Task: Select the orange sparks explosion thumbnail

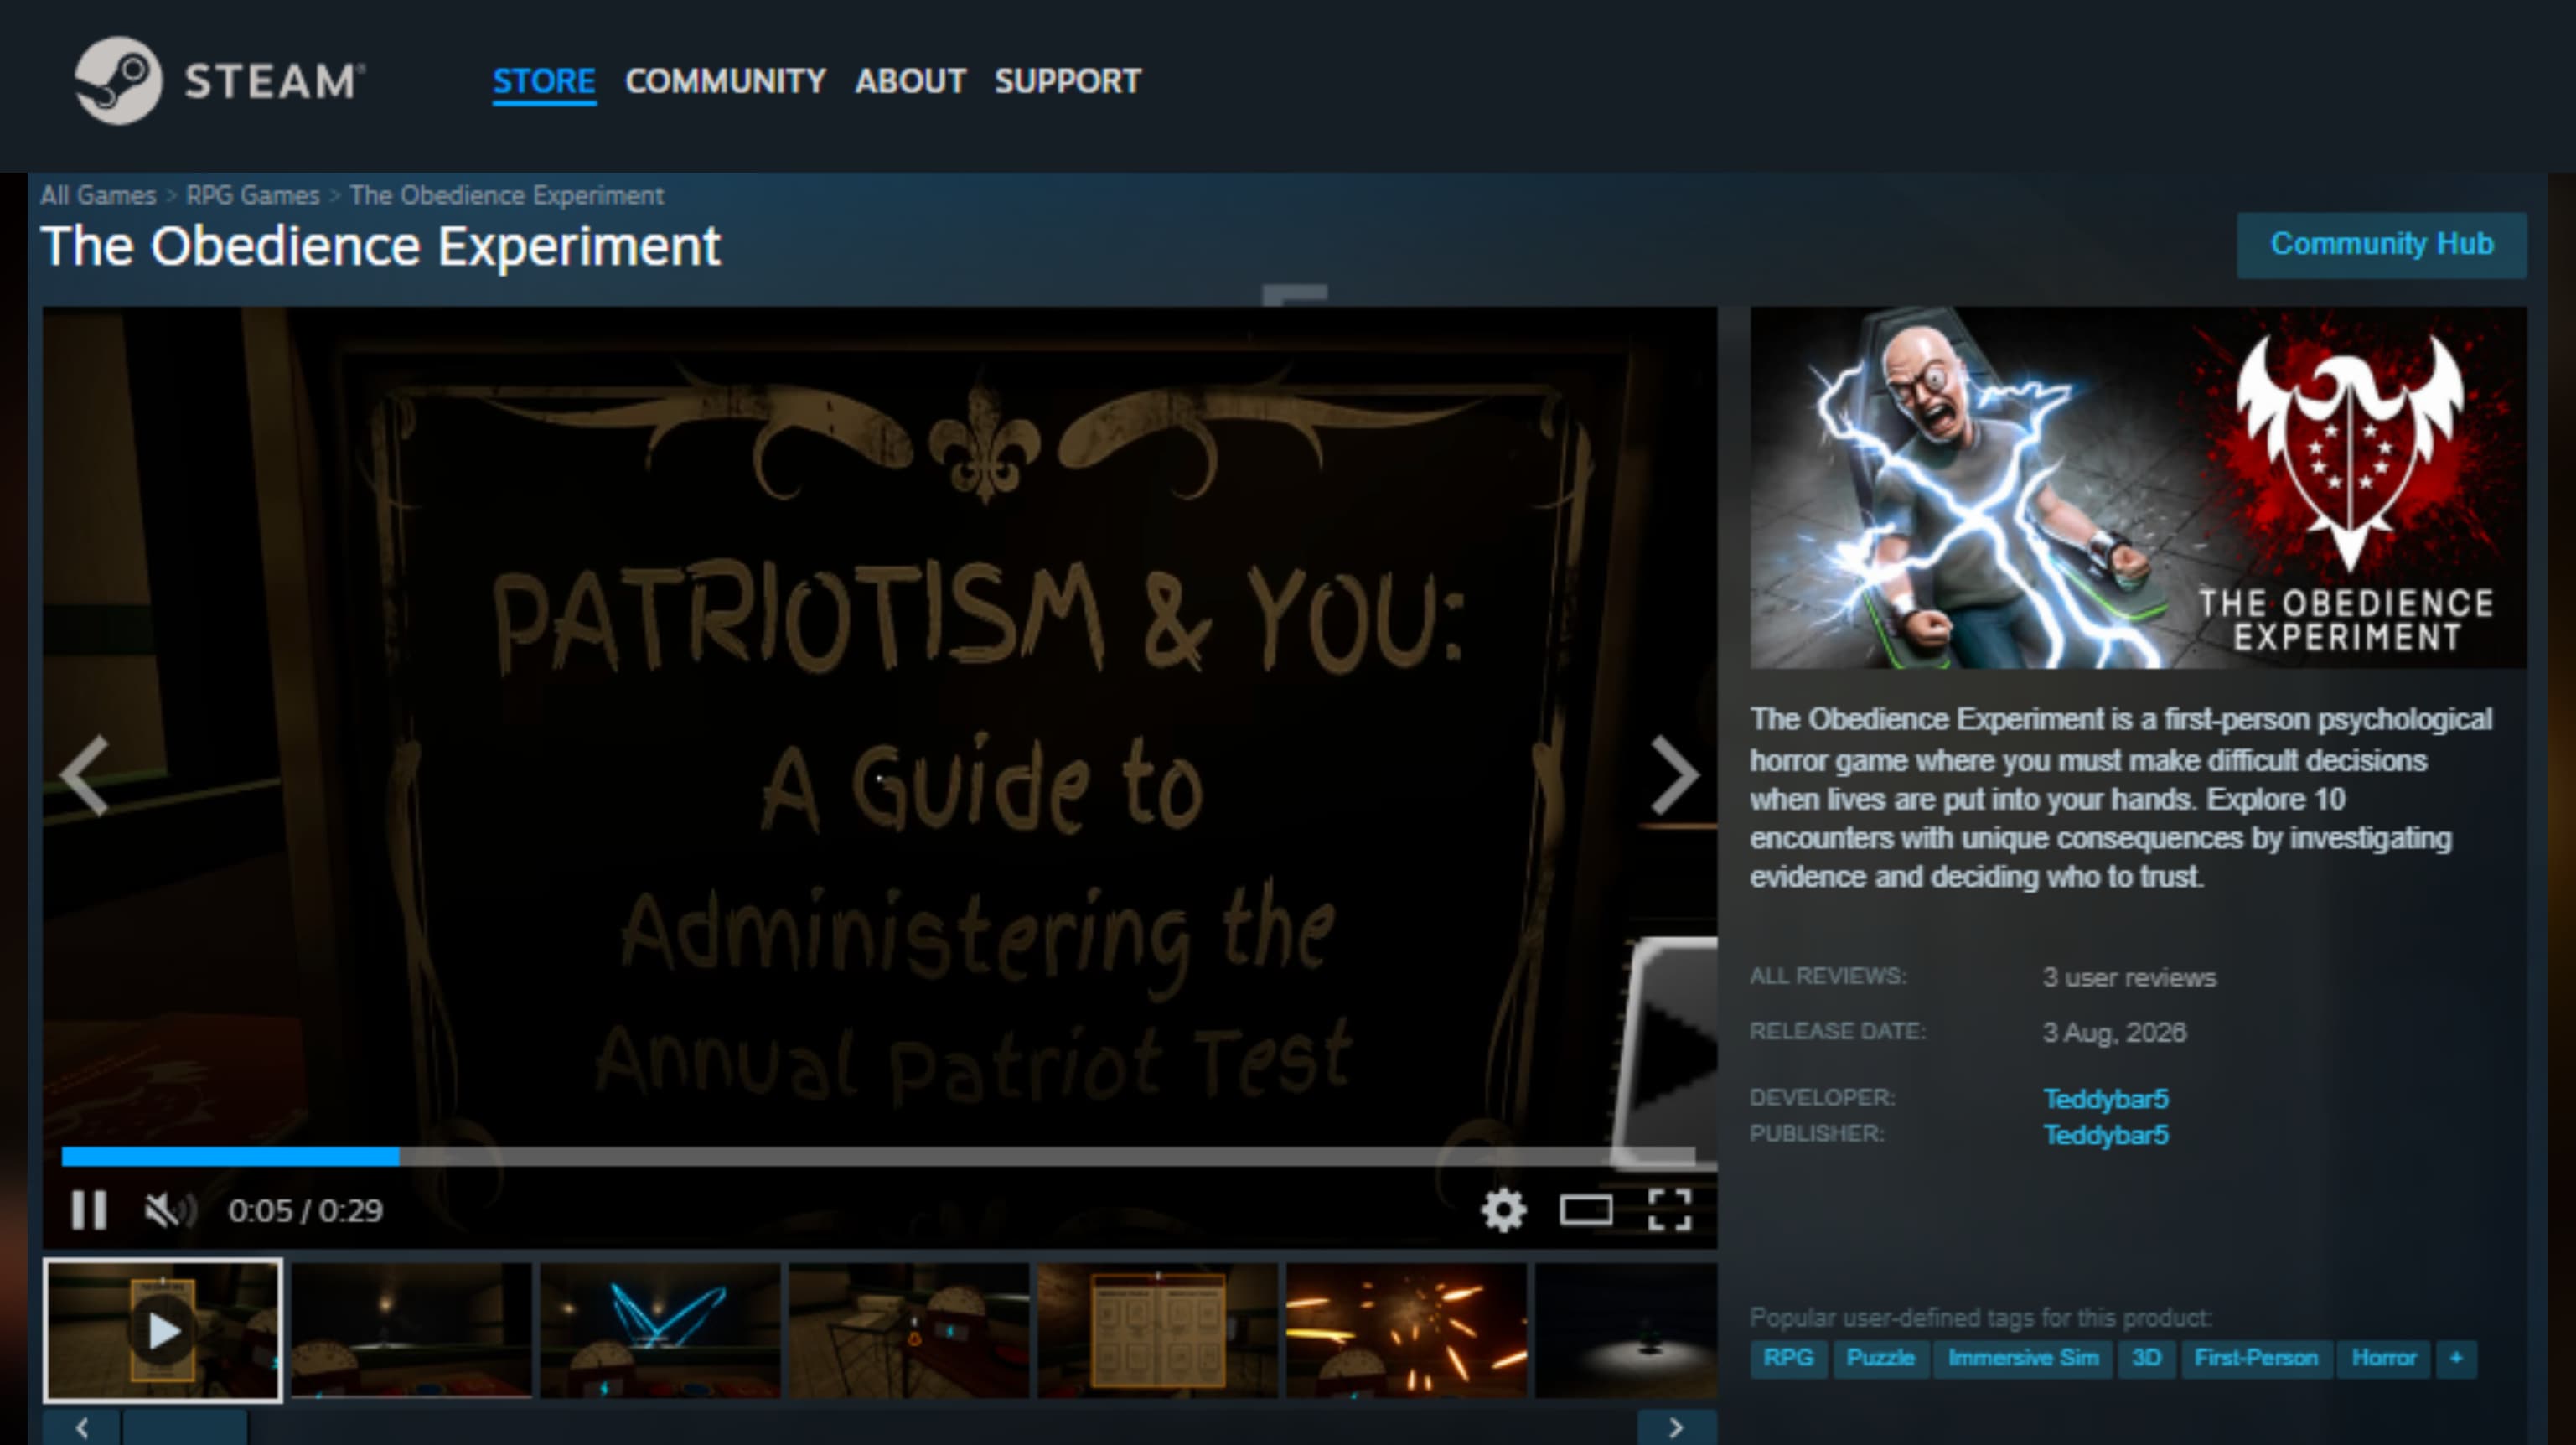Action: 1407,1330
